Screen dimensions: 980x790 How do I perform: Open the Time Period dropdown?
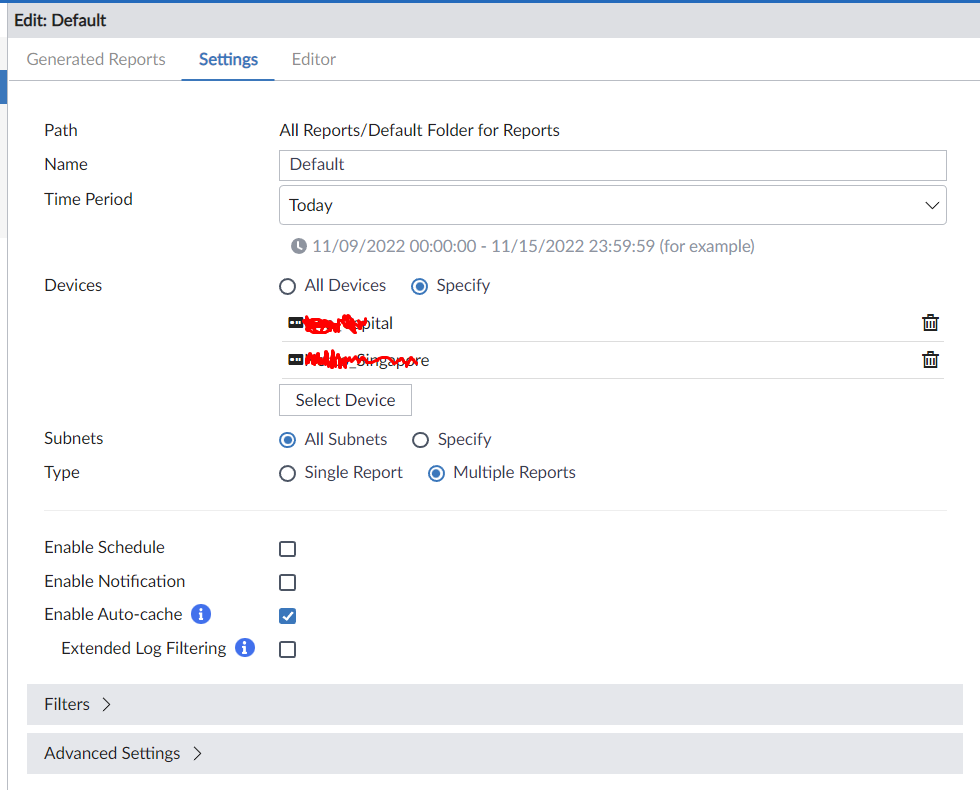point(612,205)
